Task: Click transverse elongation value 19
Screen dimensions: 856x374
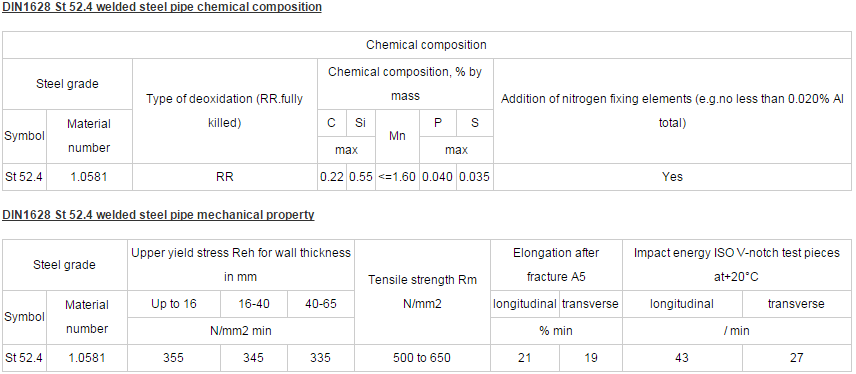Action: 591,358
